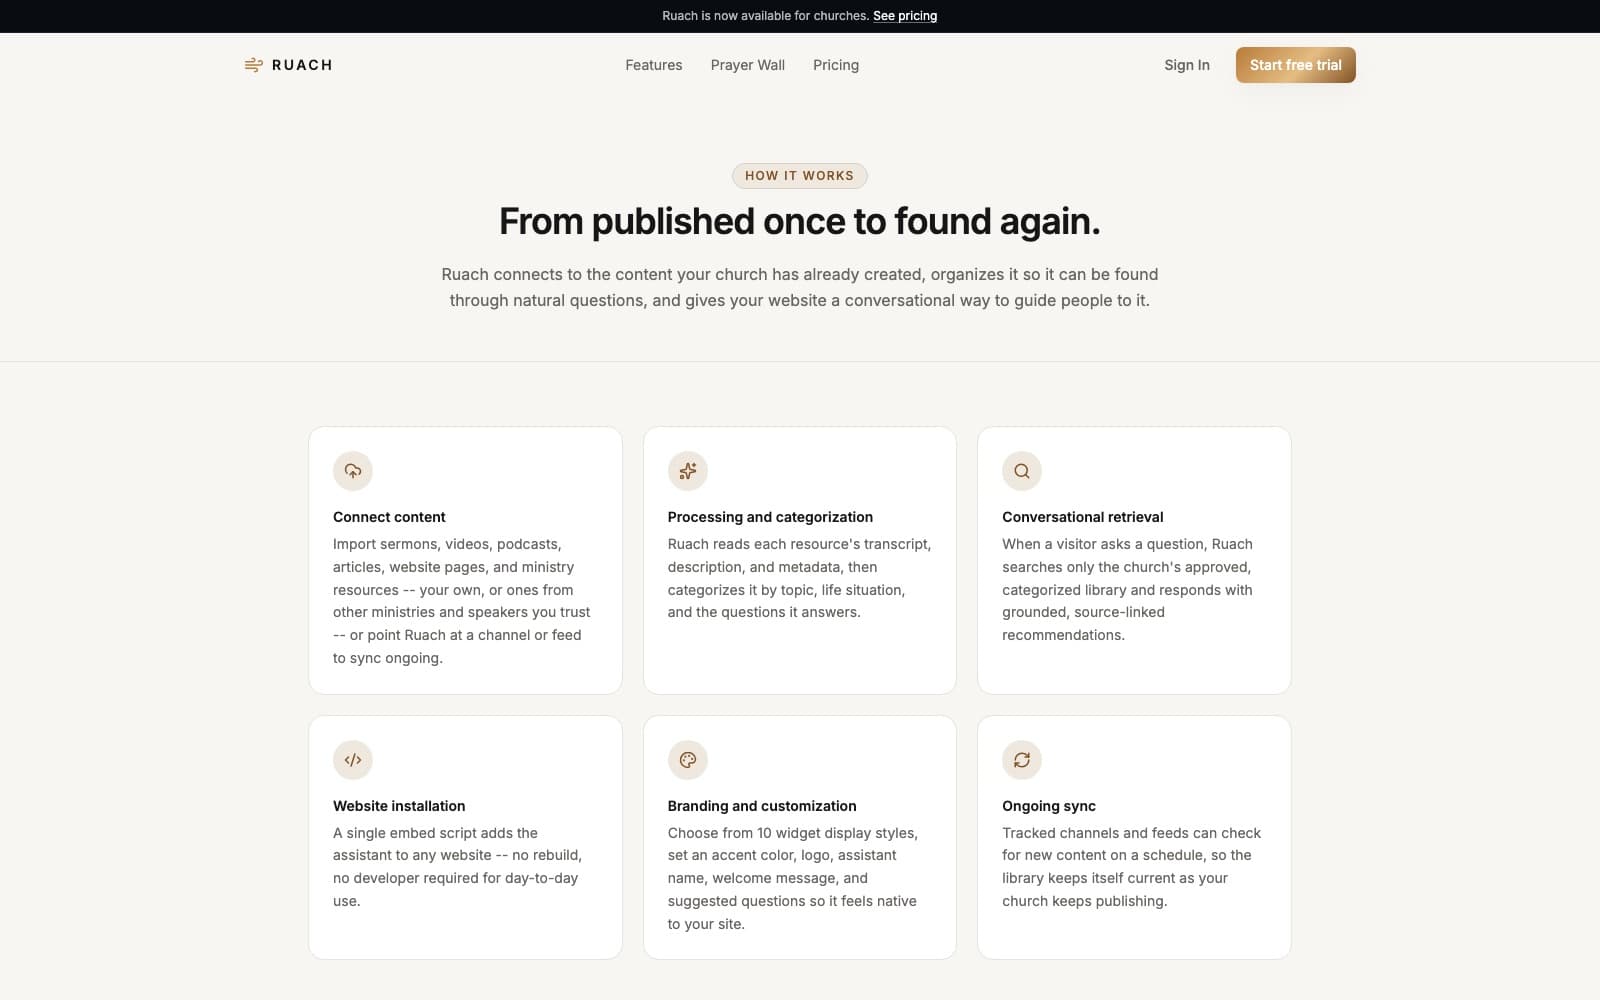Click the Ruach wind logo icon
This screenshot has height=1000, width=1600.
253,65
